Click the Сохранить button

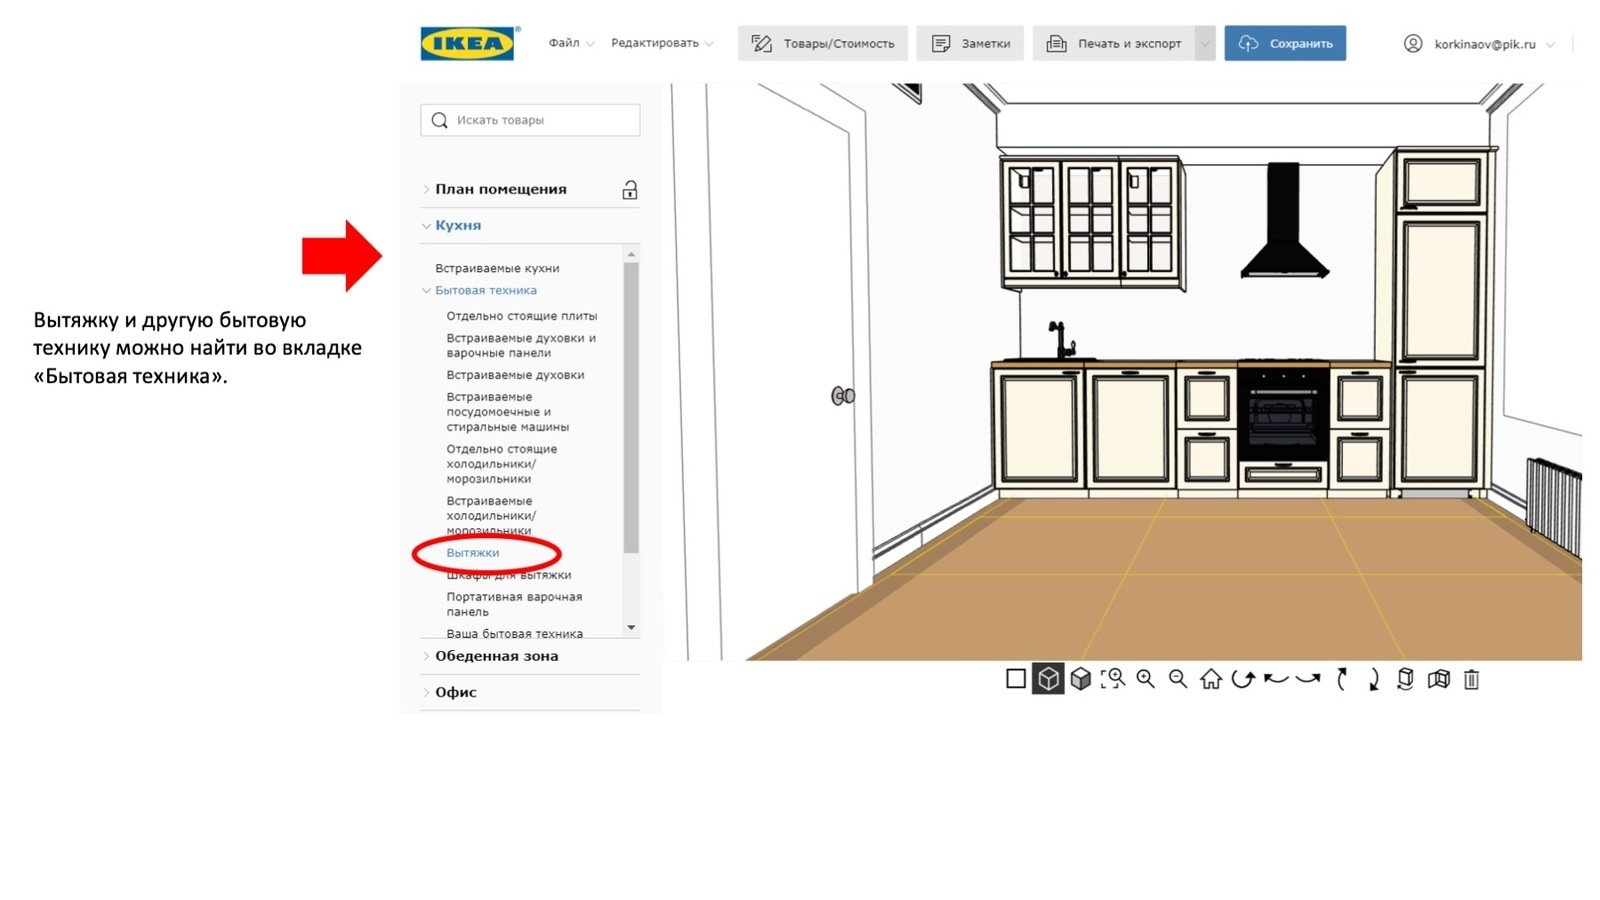1285,44
